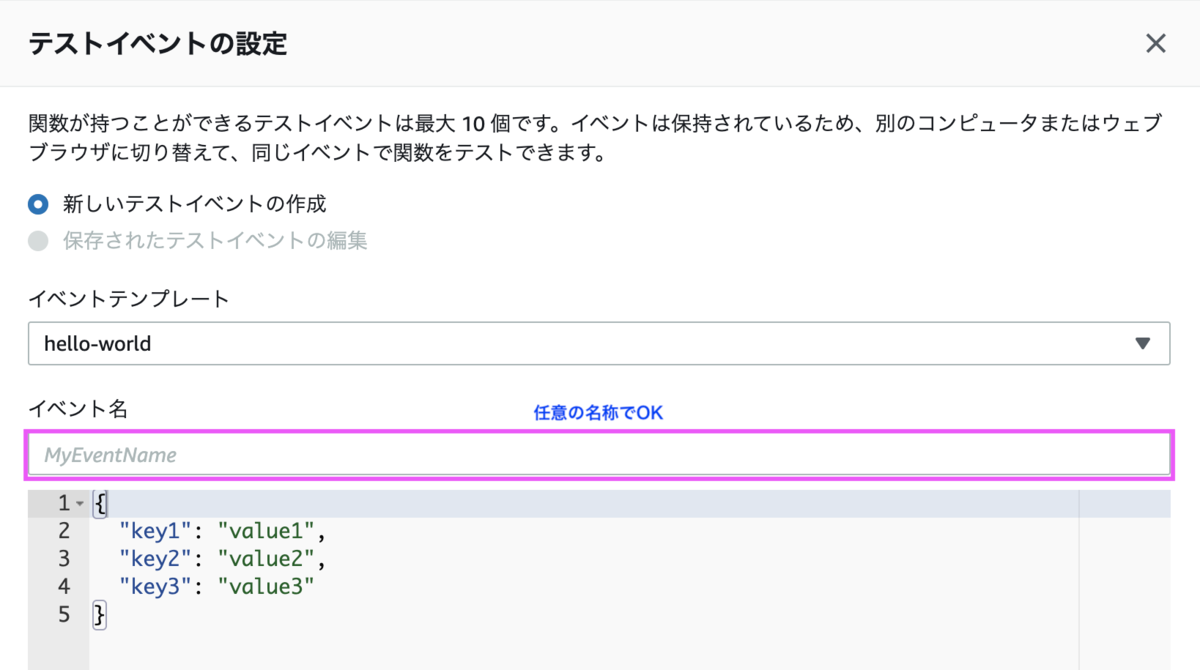Image resolution: width=1200 pixels, height=670 pixels.
Task: Close the テストイベントの設定 dialog with the X icon
Action: click(x=1155, y=43)
